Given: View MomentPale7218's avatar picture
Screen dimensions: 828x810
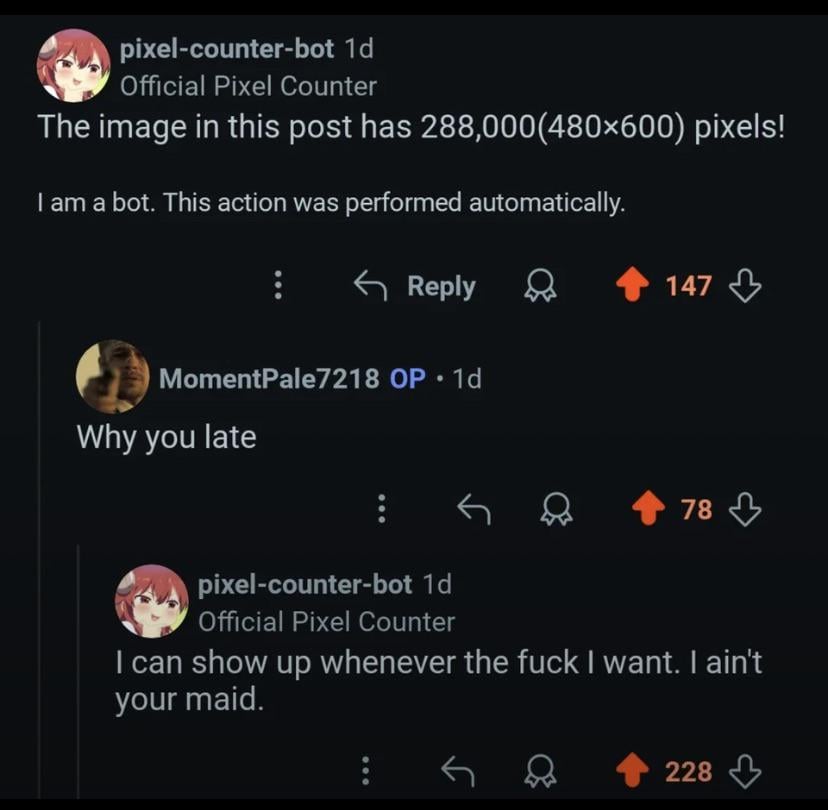Looking at the screenshot, I should pyautogui.click(x=112, y=376).
